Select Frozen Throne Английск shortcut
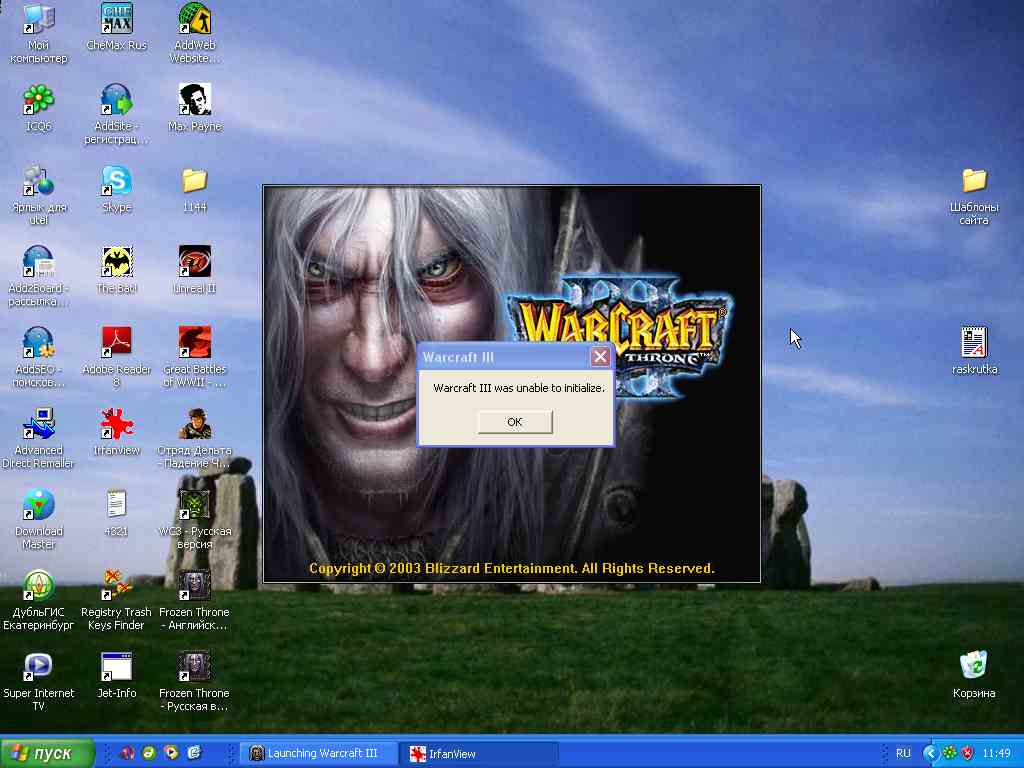The width and height of the screenshot is (1024, 768). (x=195, y=600)
